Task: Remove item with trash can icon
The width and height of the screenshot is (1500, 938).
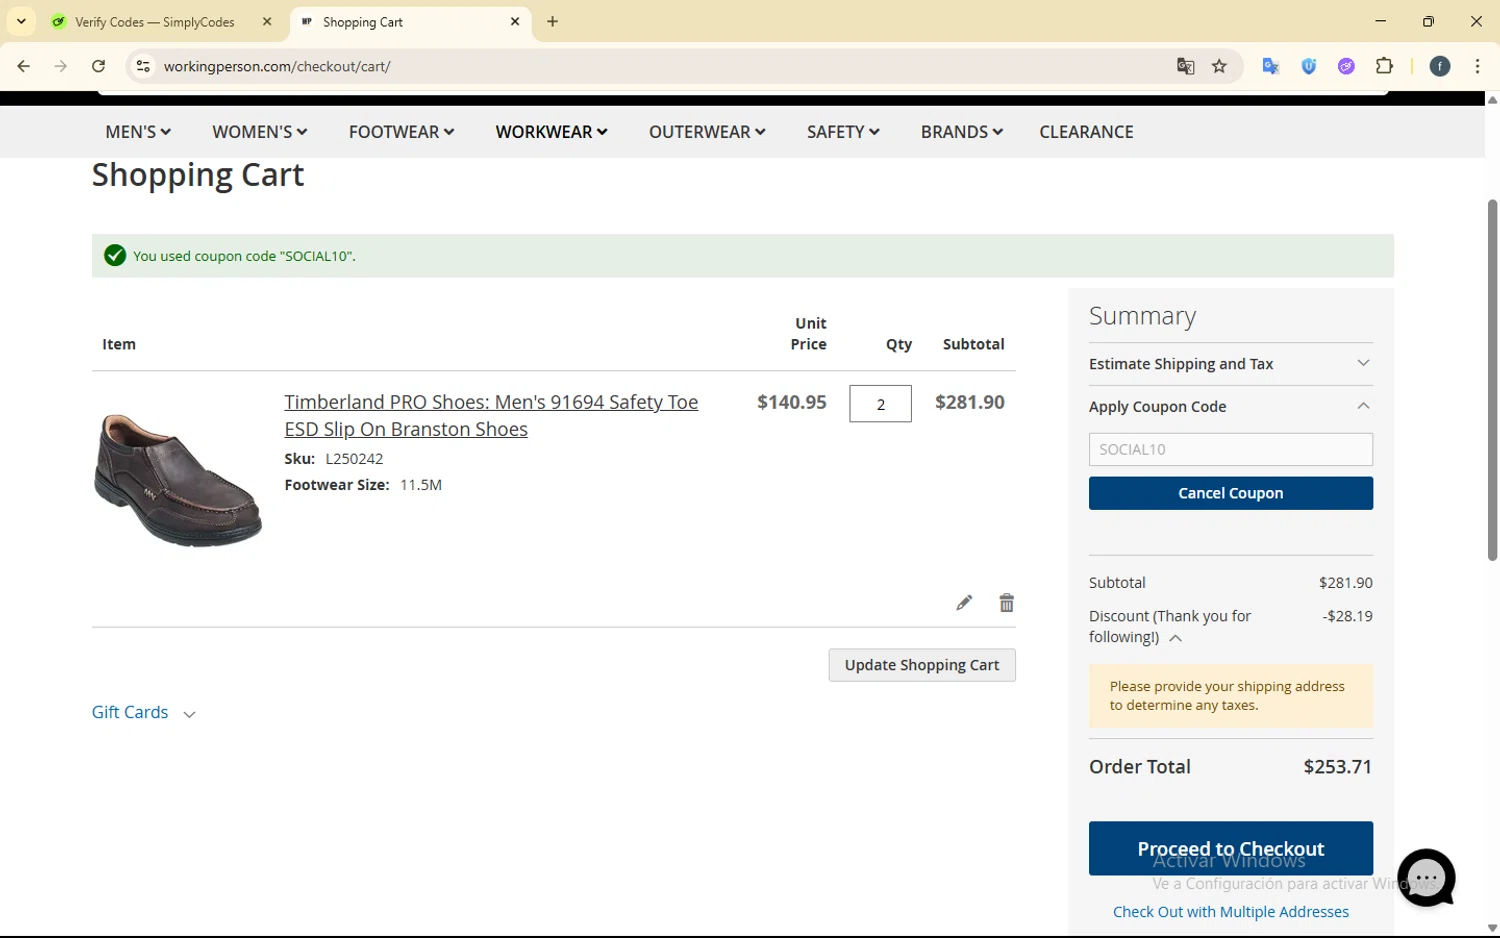Action: [x=1006, y=602]
